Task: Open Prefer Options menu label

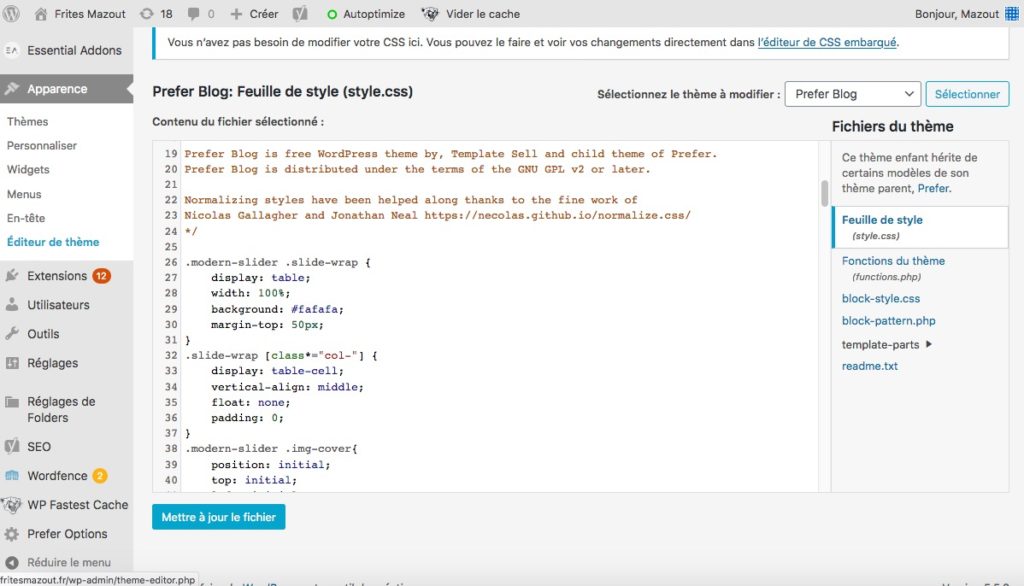Action: pyautogui.click(x=67, y=534)
